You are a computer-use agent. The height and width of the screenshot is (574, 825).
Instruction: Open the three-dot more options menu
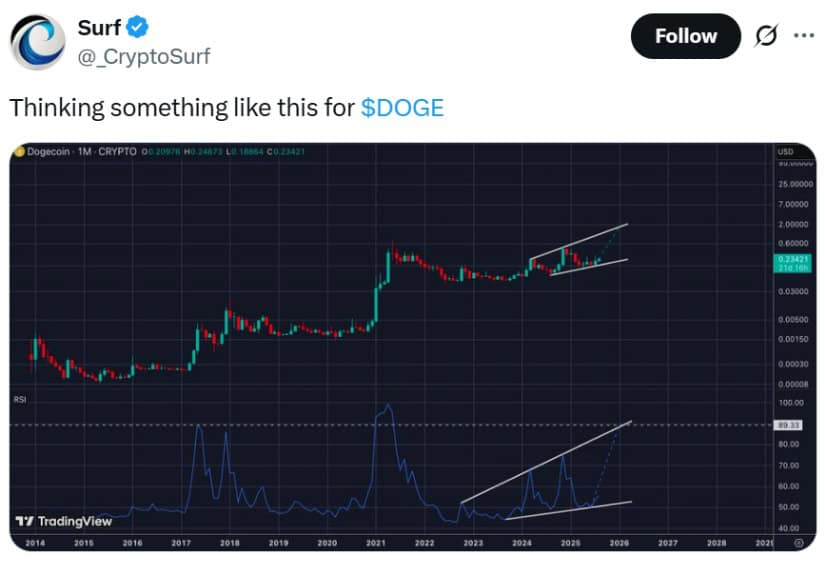(803, 36)
